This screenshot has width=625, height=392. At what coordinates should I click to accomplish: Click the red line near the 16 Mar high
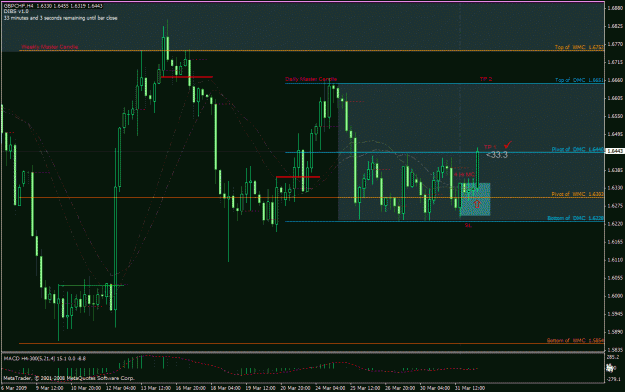(187, 77)
